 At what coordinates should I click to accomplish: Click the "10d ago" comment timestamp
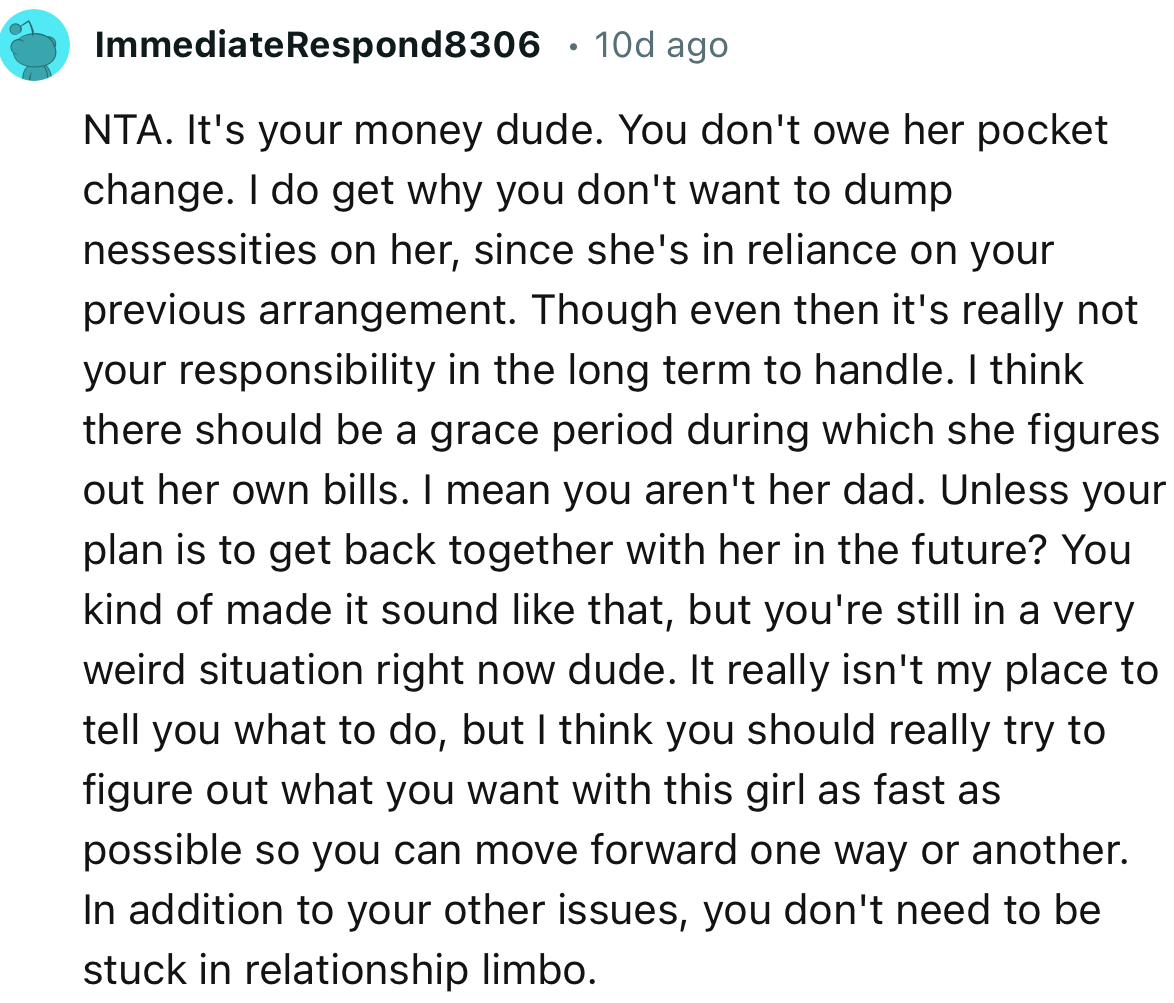661,45
